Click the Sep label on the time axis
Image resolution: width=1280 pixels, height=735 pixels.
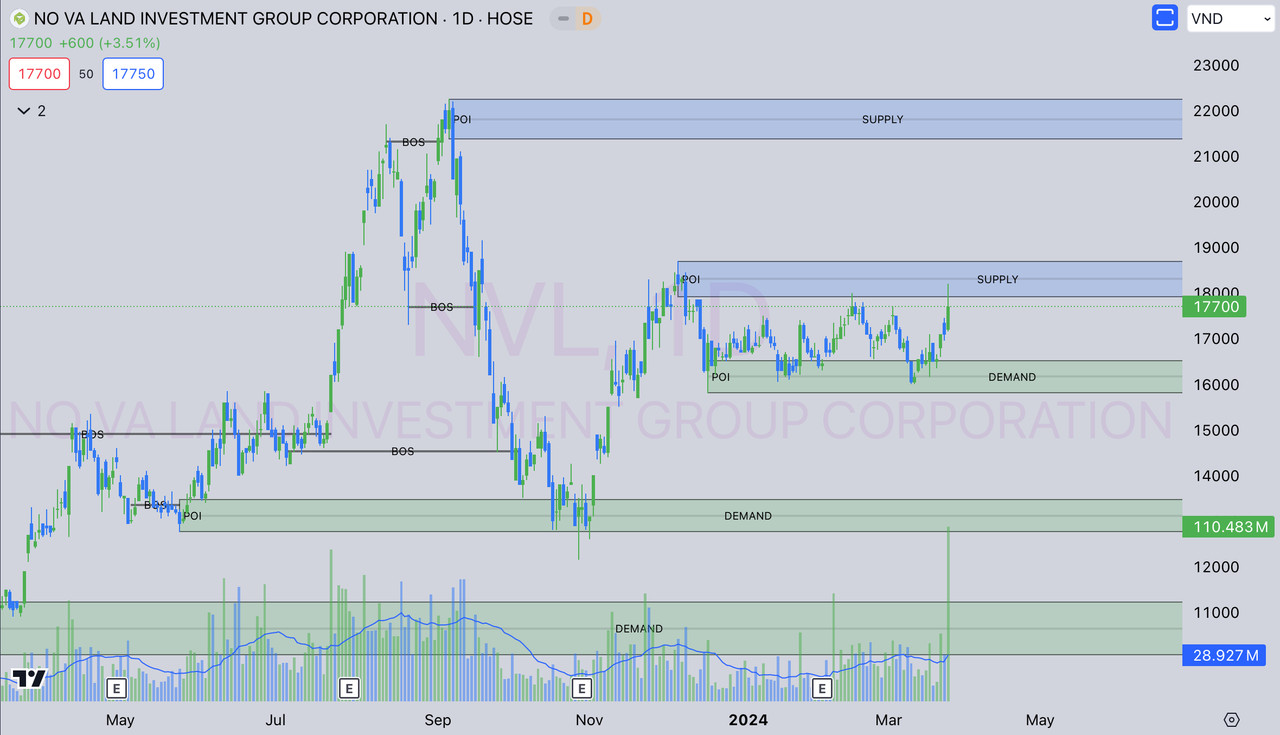437,720
